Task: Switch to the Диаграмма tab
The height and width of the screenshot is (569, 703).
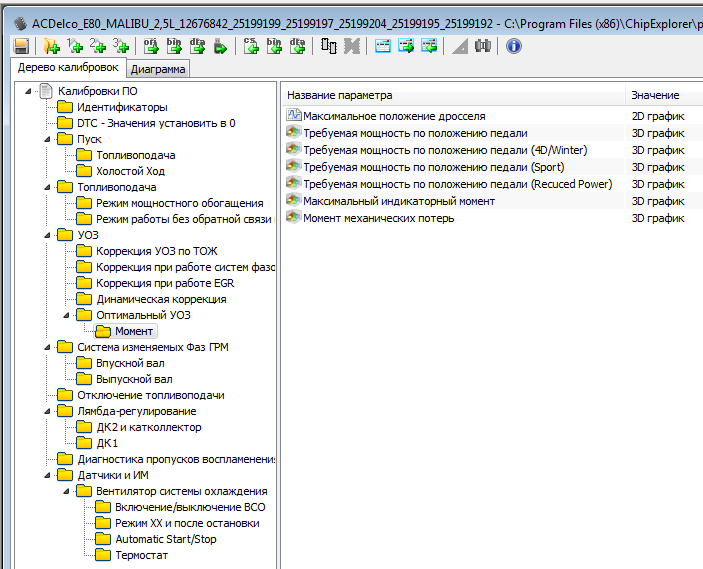Action: point(158,70)
